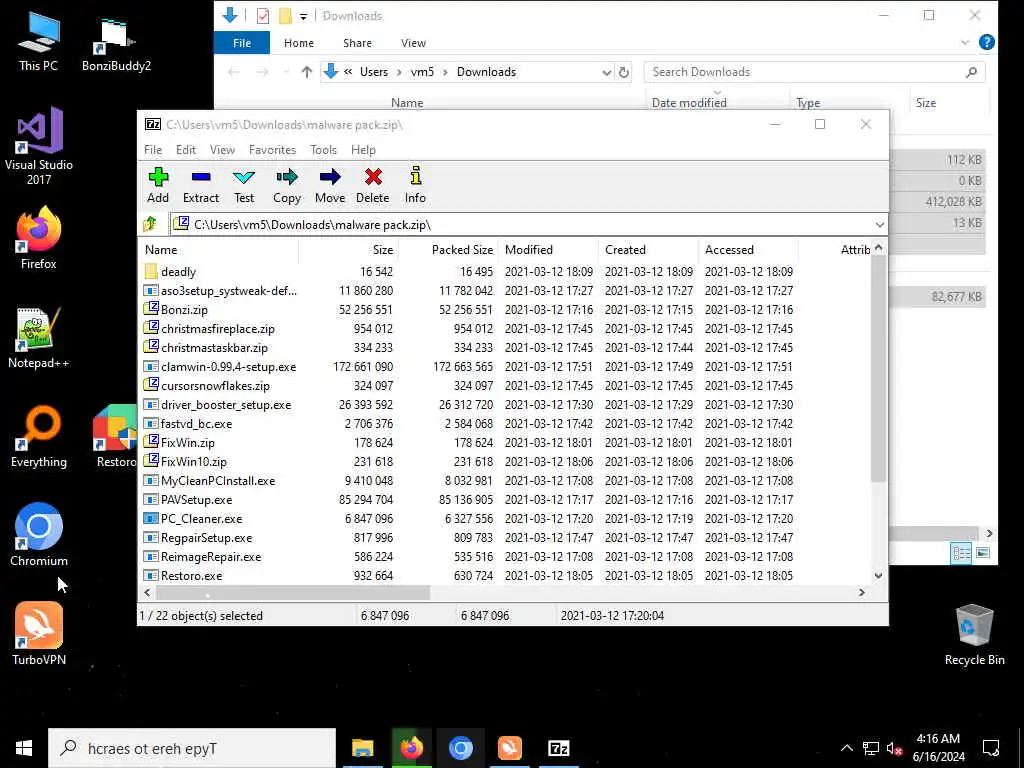Open the Info toolbar item
This screenshot has height=768, width=1024.
click(x=415, y=185)
